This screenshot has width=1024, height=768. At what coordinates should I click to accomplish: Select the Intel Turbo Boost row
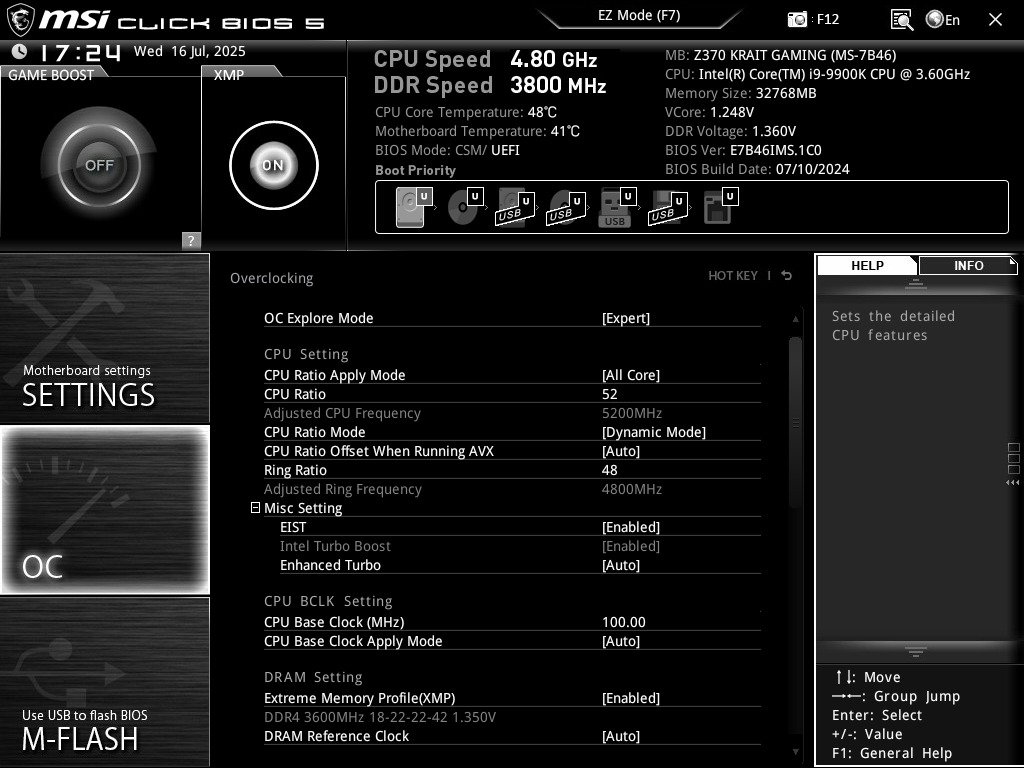(x=512, y=546)
